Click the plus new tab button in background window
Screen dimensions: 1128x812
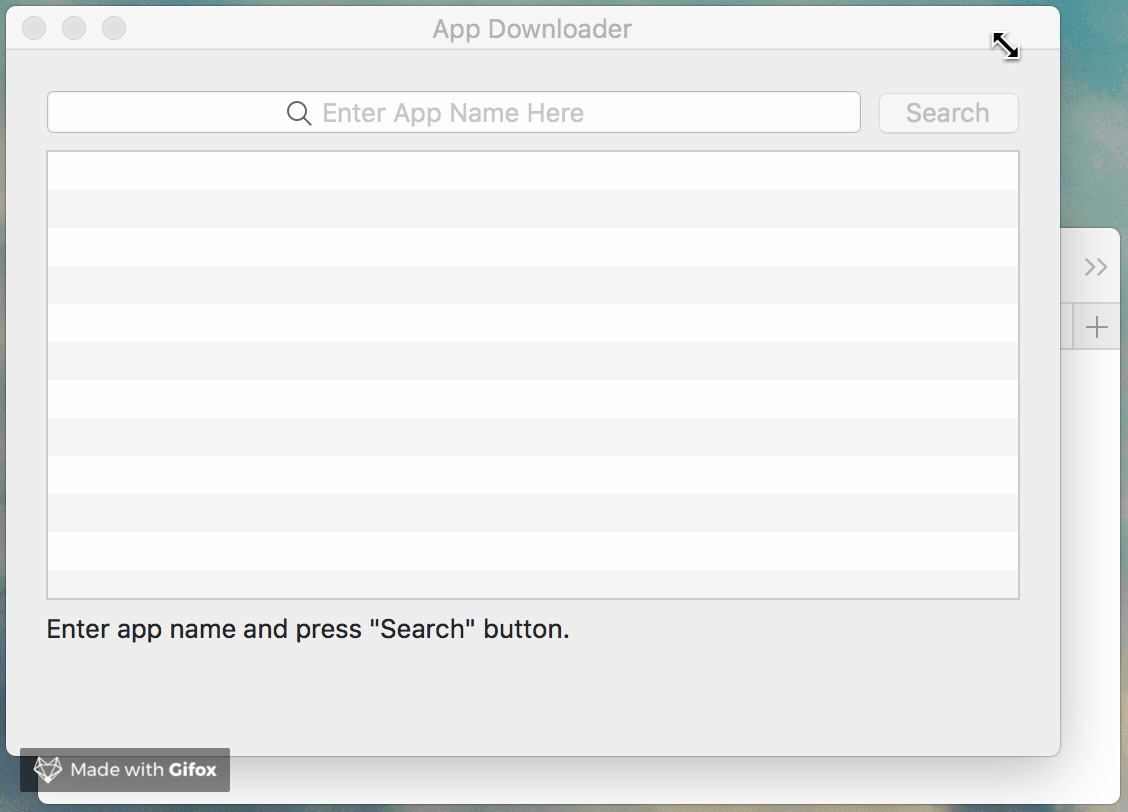point(1096,327)
